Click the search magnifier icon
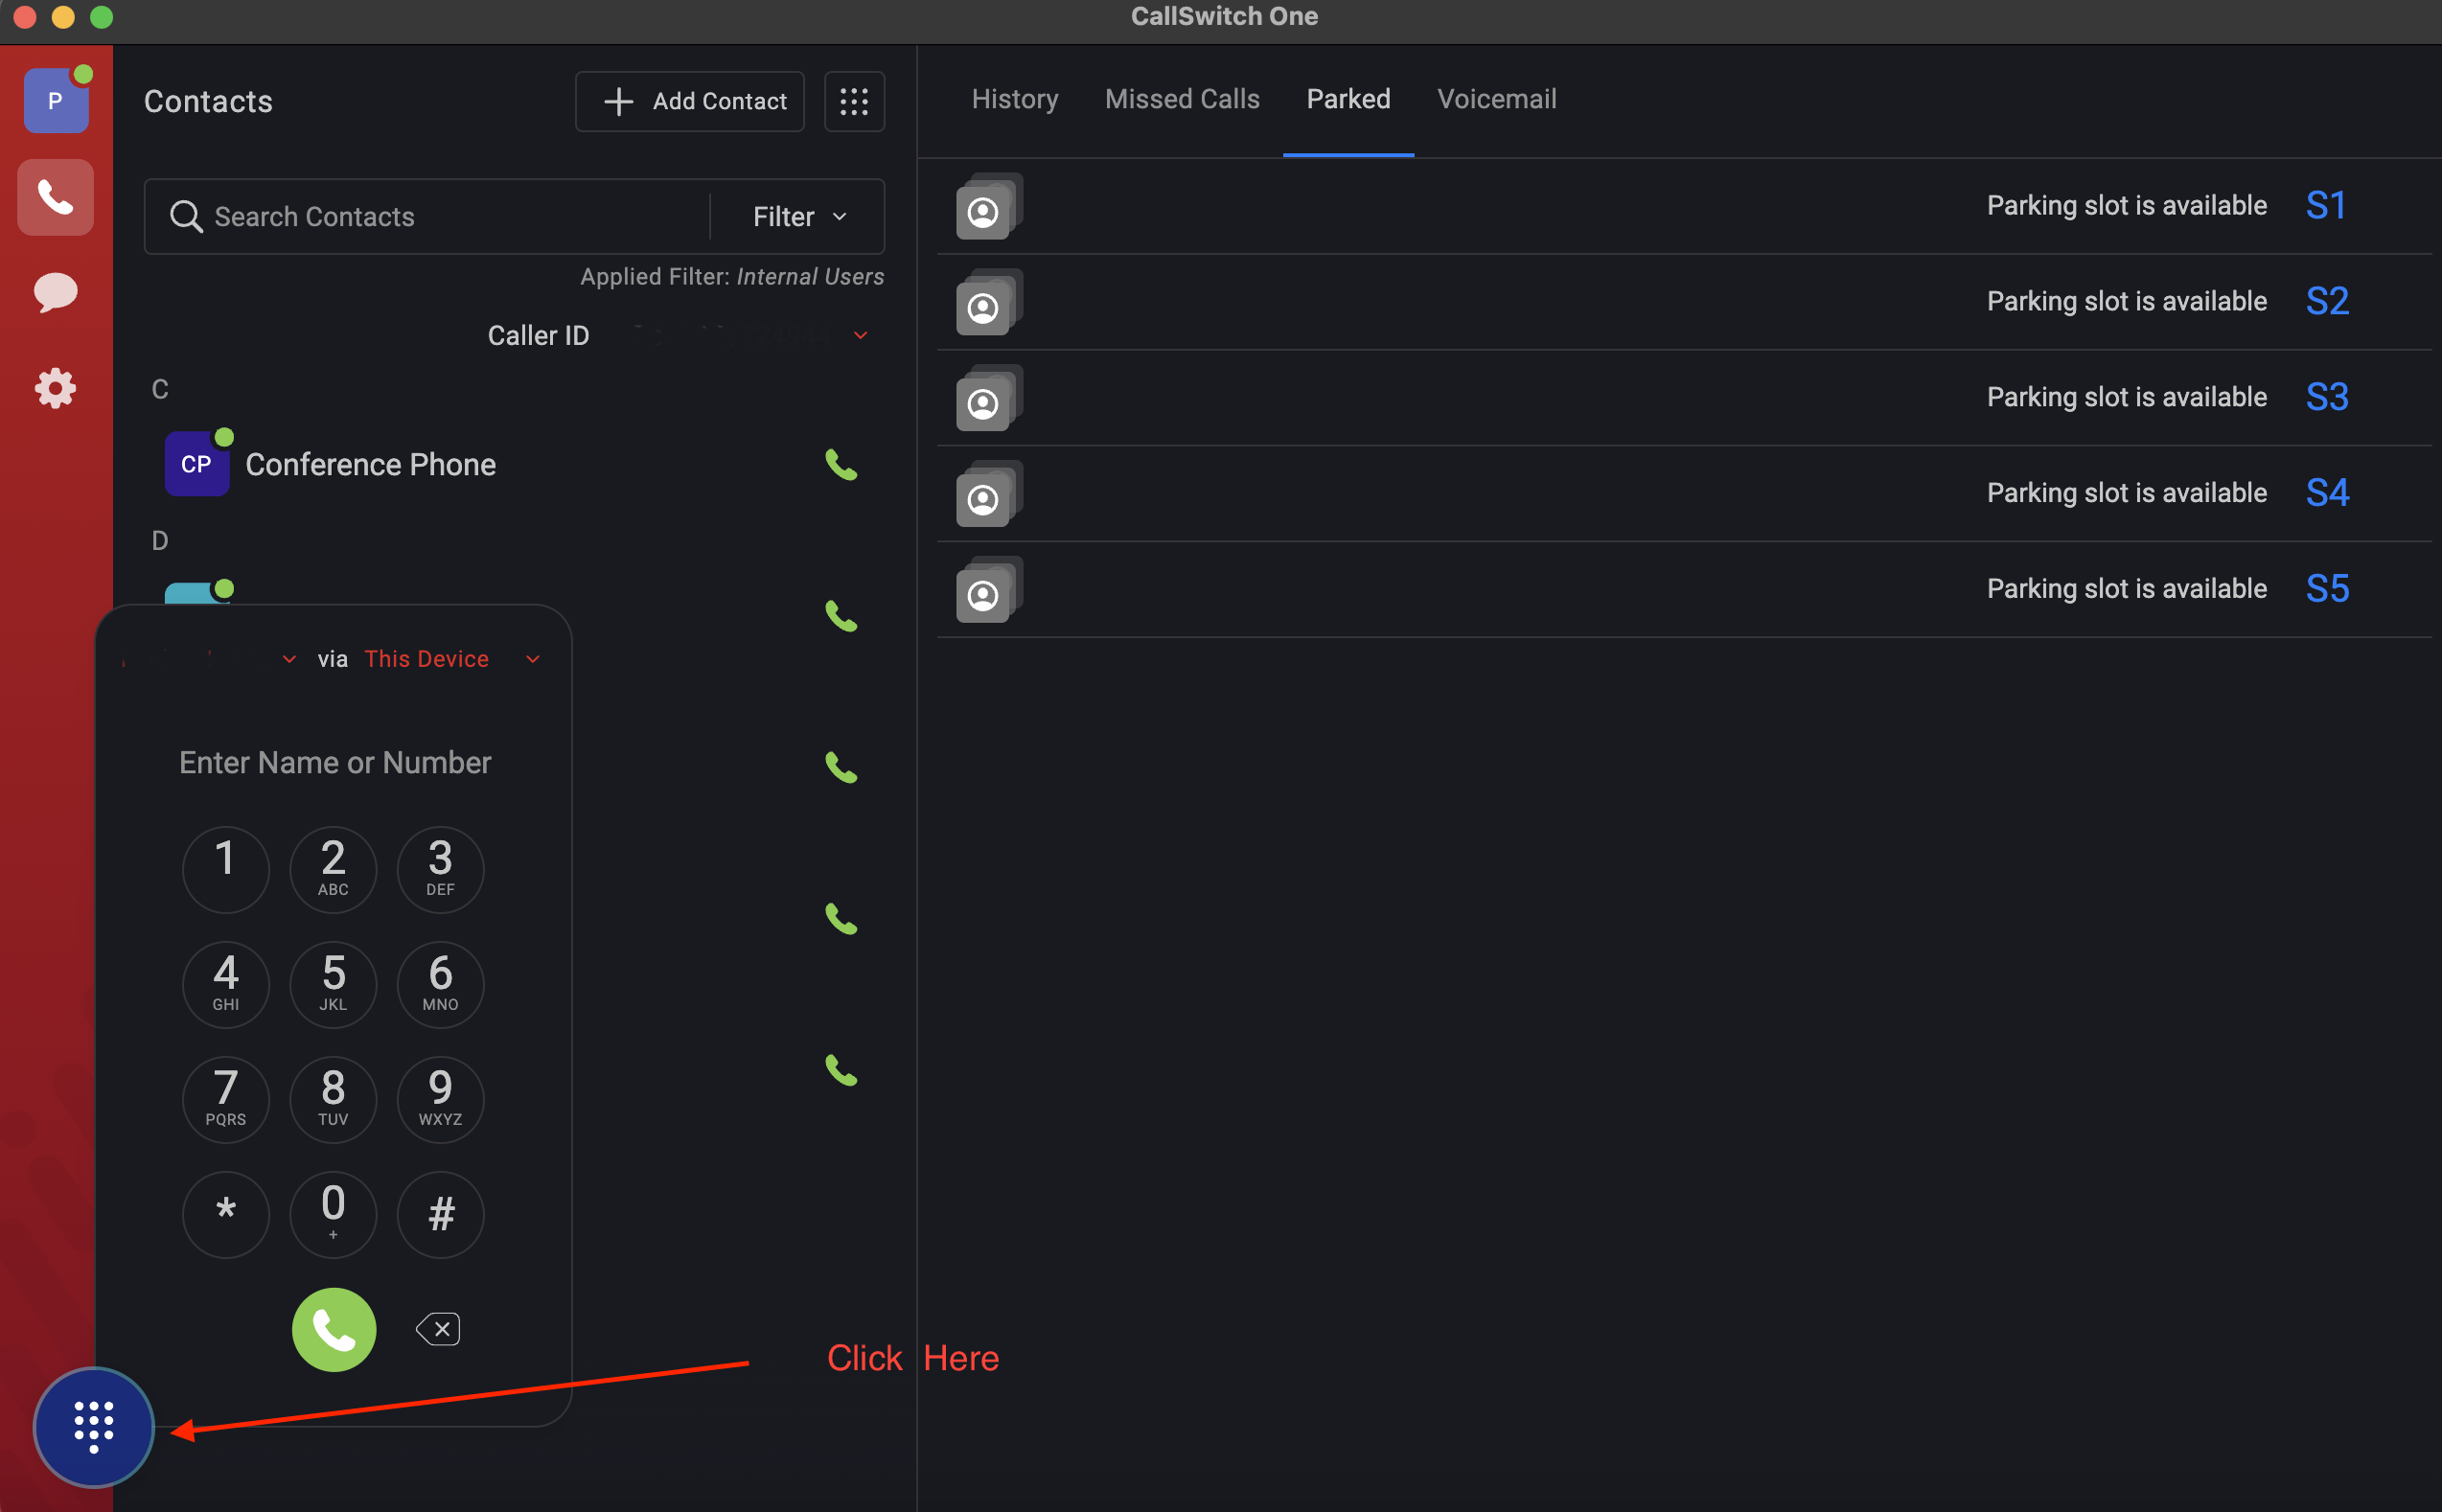Image resolution: width=2442 pixels, height=1512 pixels. [186, 217]
